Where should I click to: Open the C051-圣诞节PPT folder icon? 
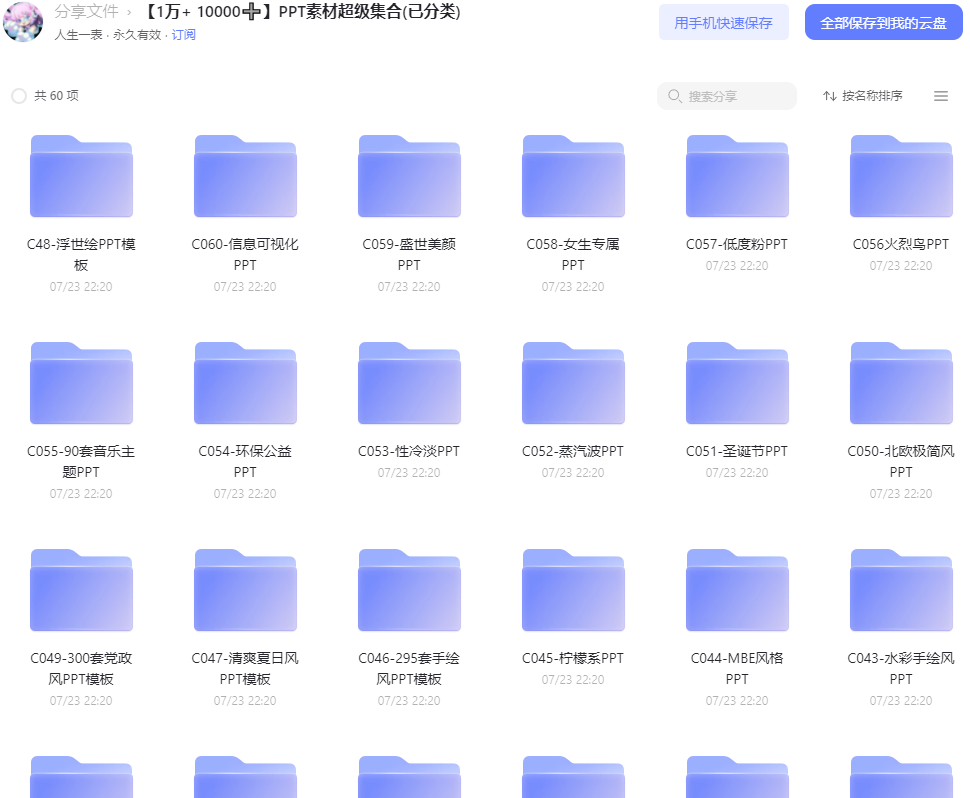coord(737,384)
